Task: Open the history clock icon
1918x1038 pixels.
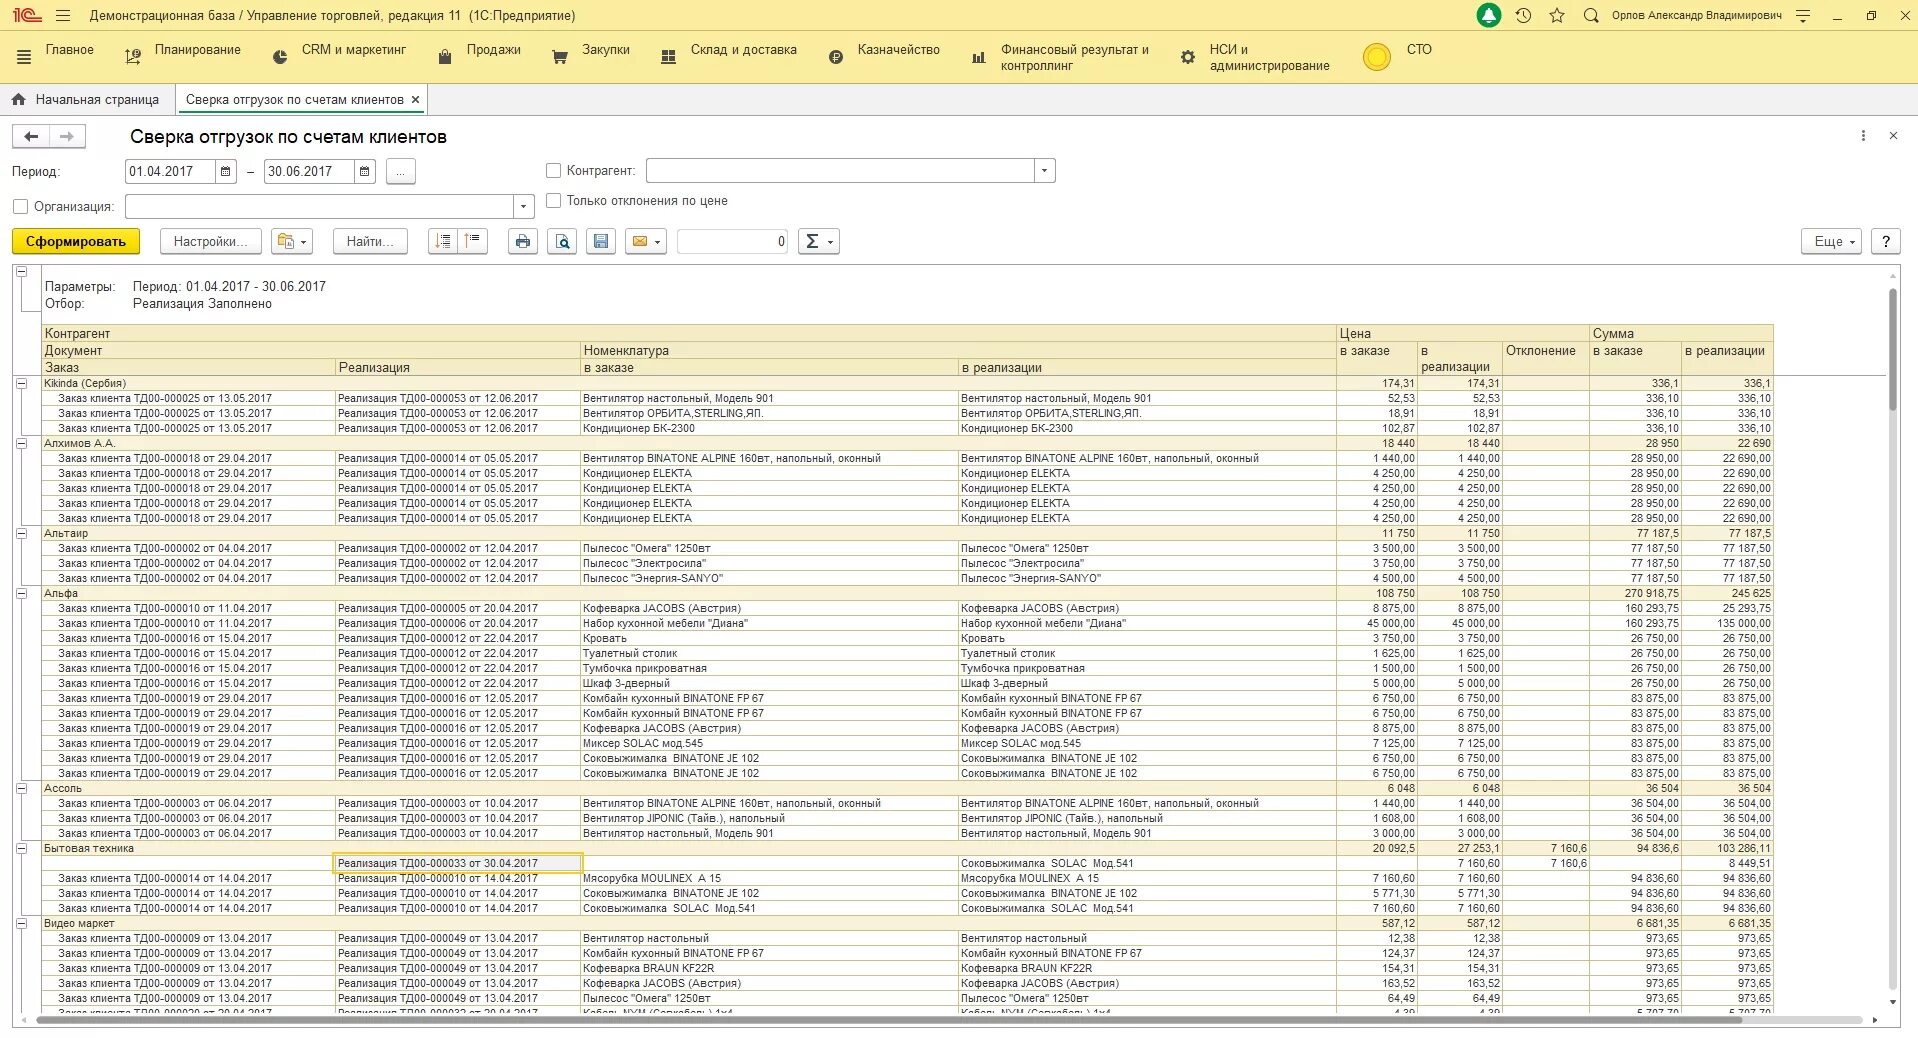Action: (1523, 16)
